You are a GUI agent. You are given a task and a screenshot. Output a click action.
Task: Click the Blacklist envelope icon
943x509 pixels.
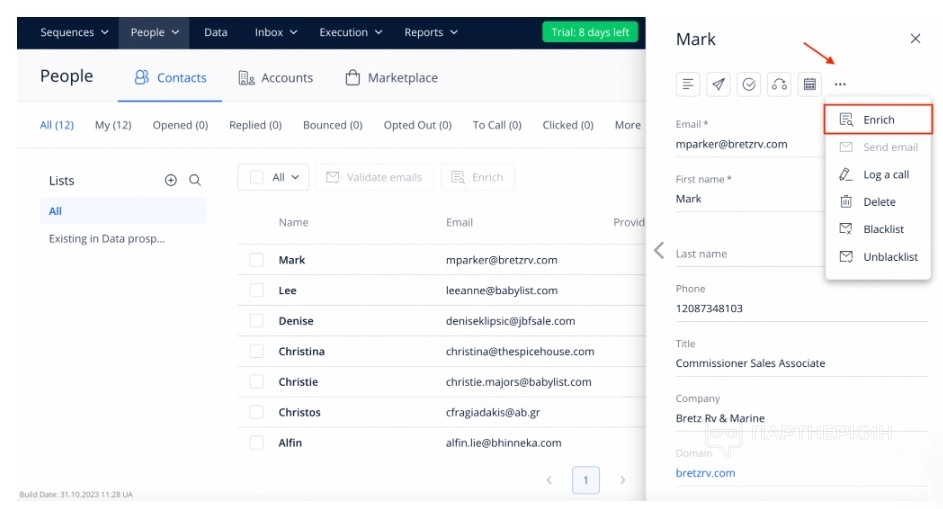846,229
